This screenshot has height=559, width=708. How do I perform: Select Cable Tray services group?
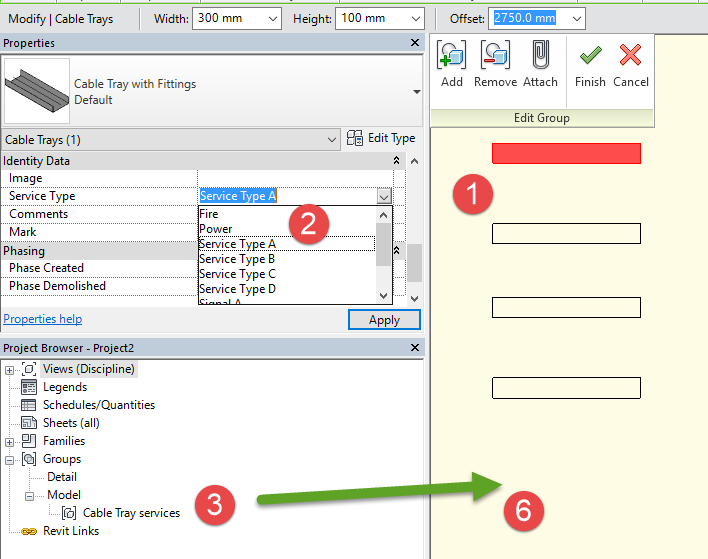click(131, 513)
